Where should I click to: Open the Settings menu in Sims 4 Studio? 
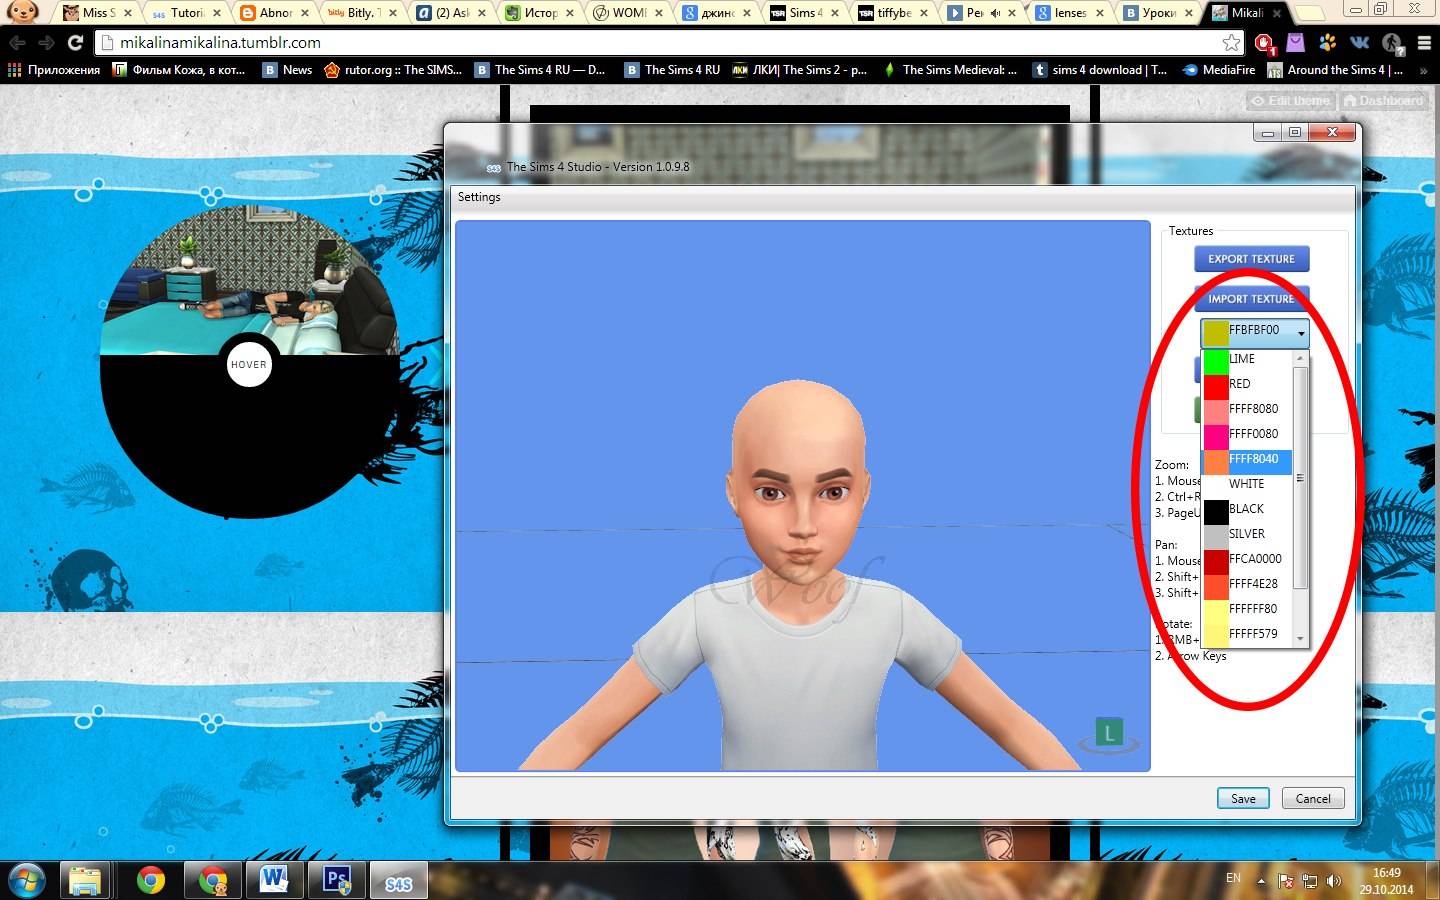tap(479, 197)
